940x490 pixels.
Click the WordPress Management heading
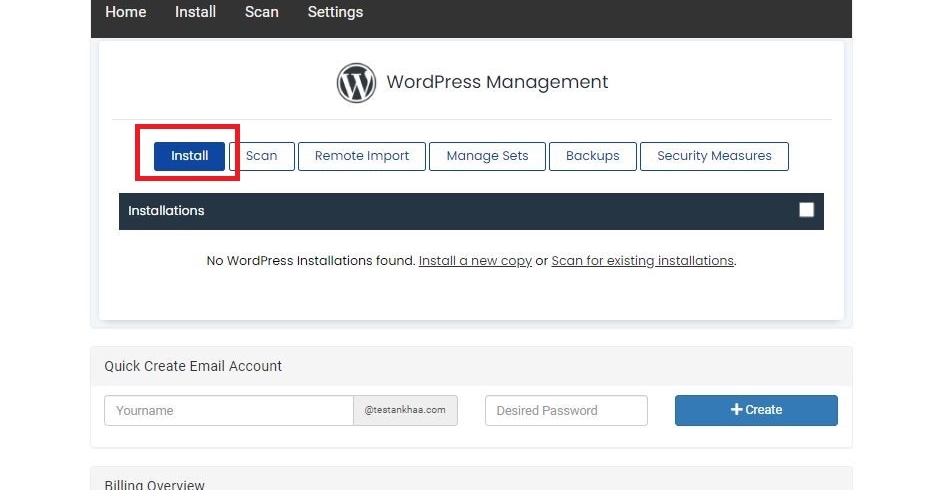coord(497,82)
